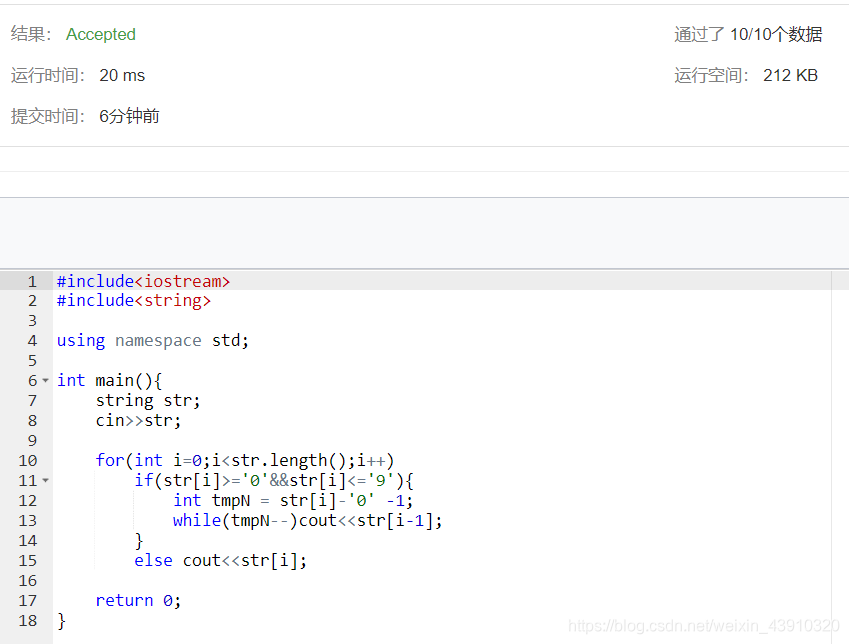The image size is (849, 644).
Task: Click the green Accepted result text
Action: (101, 34)
